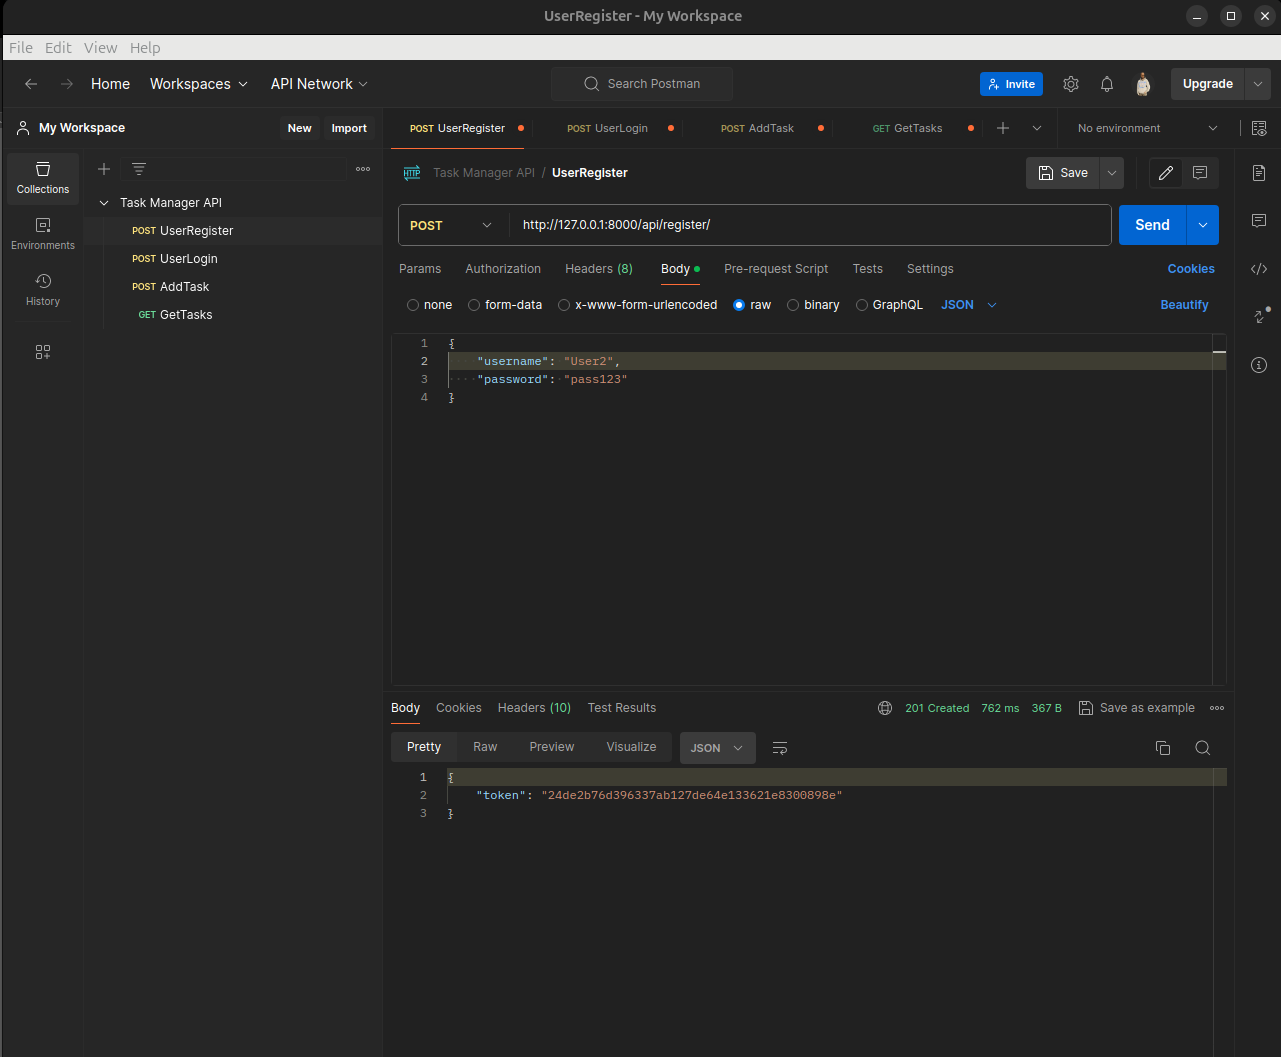This screenshot has width=1281, height=1057.
Task: Open the Save options arrow dropdown
Action: coord(1112,173)
